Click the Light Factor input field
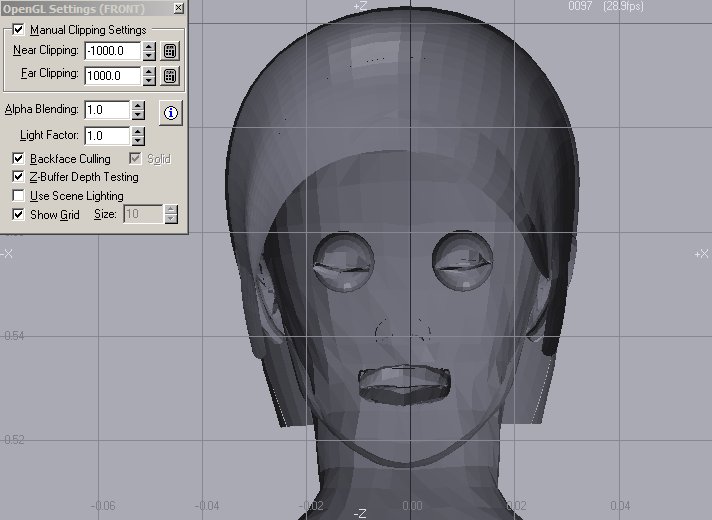Screen dimensions: 712x520 tap(106, 136)
